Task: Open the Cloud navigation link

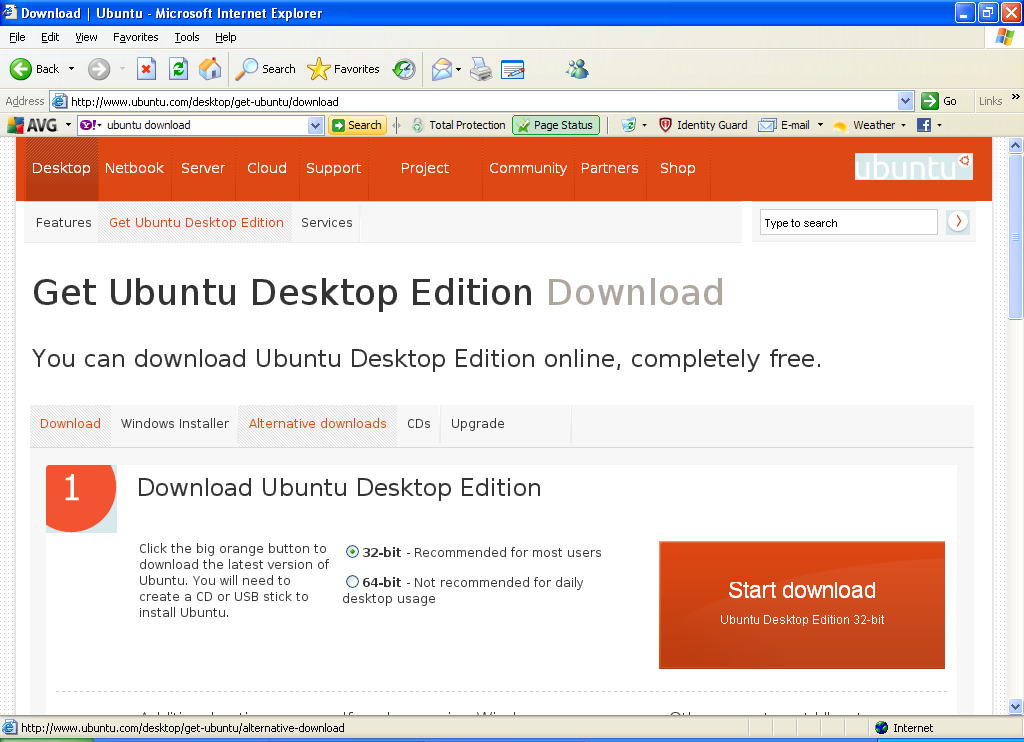Action: [266, 168]
